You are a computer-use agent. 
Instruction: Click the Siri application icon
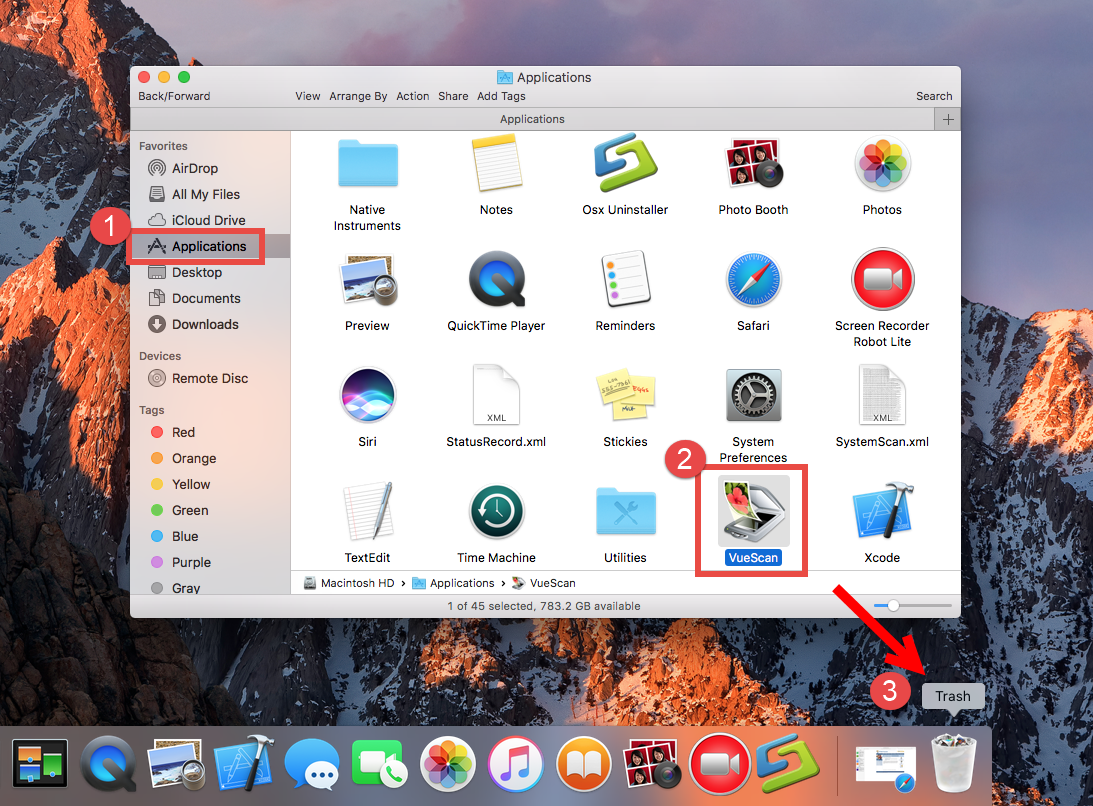[367, 396]
